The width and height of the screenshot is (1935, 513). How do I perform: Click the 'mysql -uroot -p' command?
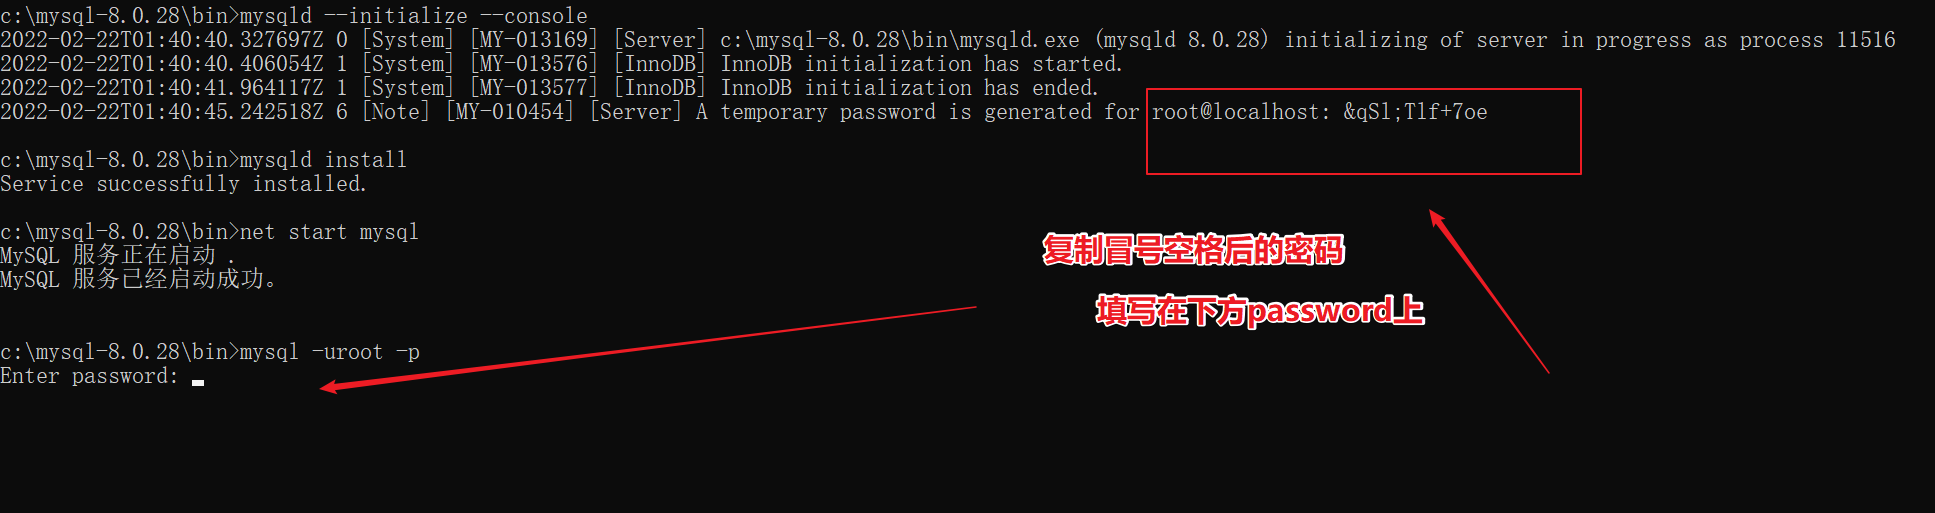330,352
